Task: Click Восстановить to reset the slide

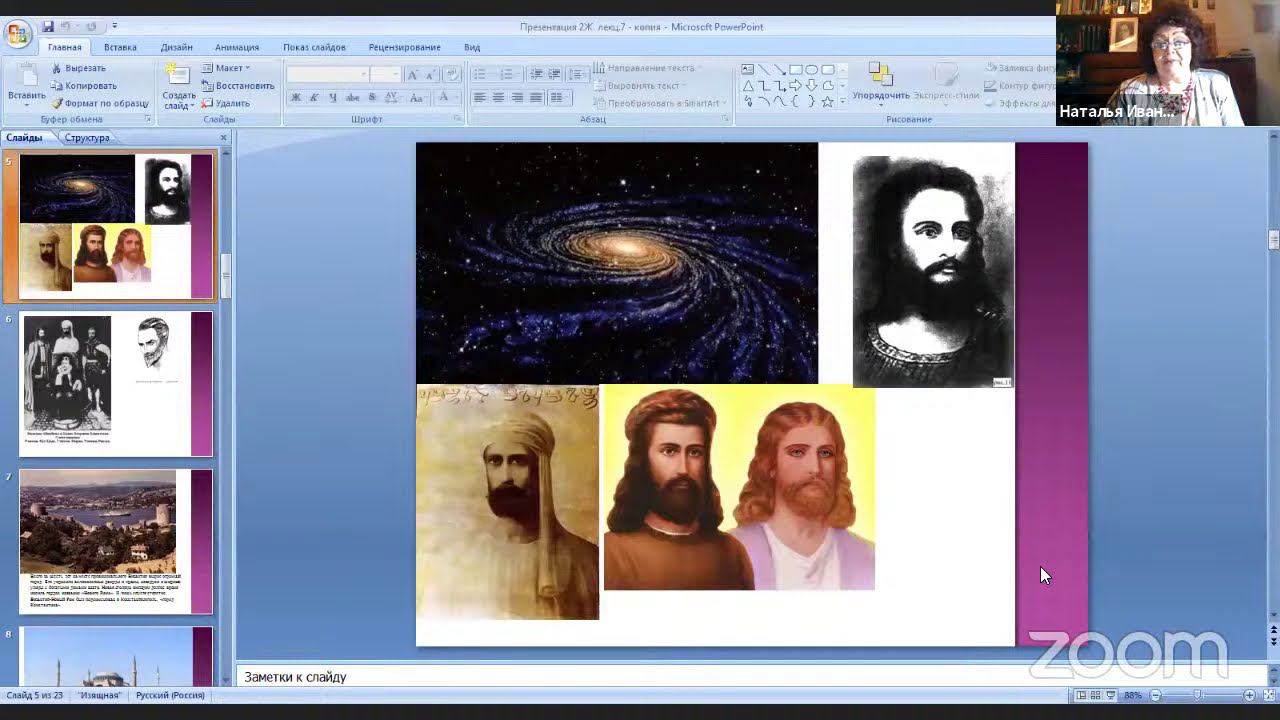Action: pyautogui.click(x=238, y=86)
